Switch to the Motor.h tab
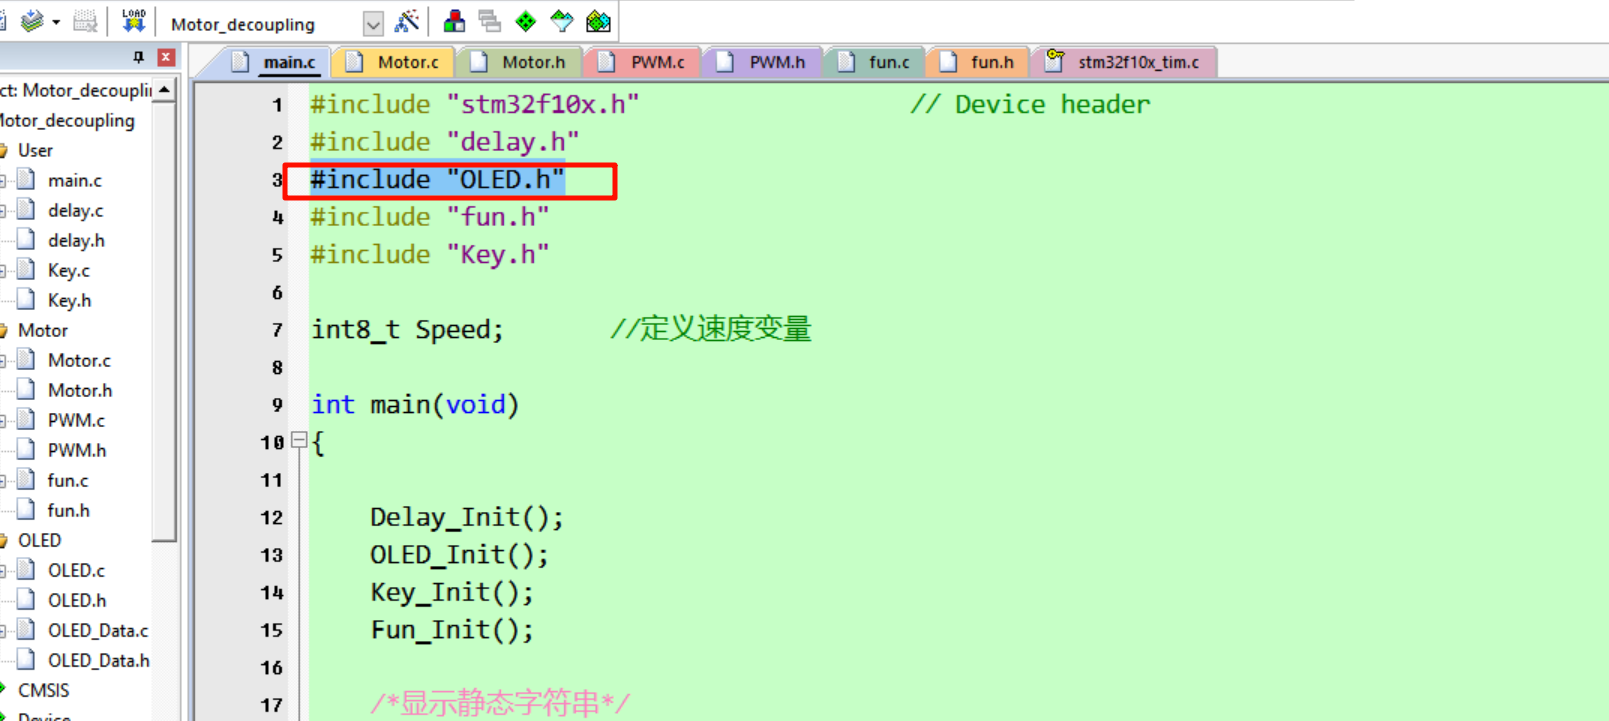 [x=518, y=62]
